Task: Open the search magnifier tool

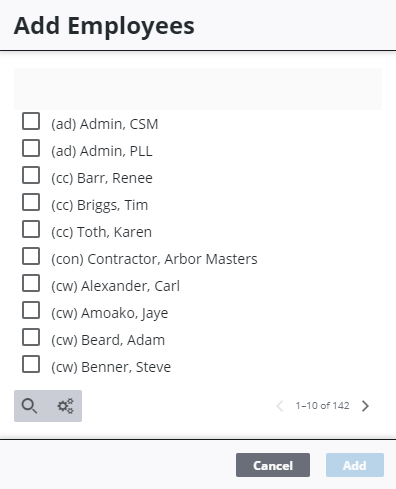Action: tap(29, 406)
